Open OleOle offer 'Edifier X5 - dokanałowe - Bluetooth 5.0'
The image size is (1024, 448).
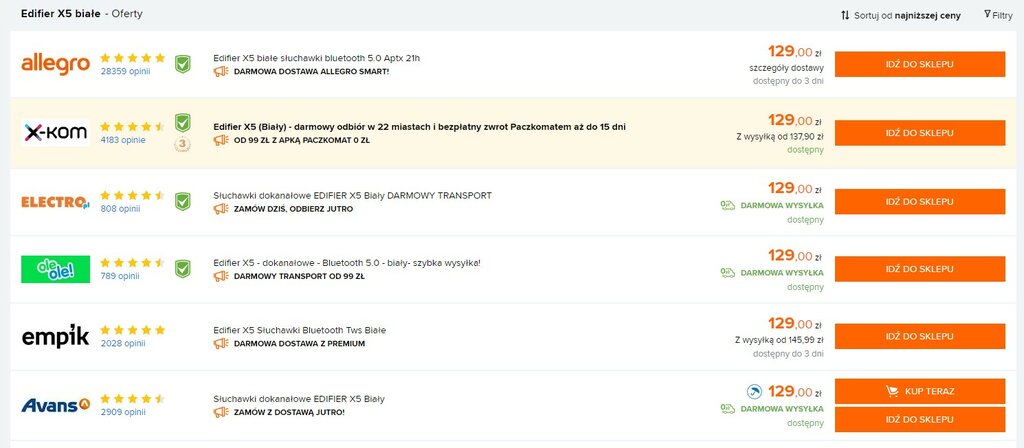pos(347,263)
